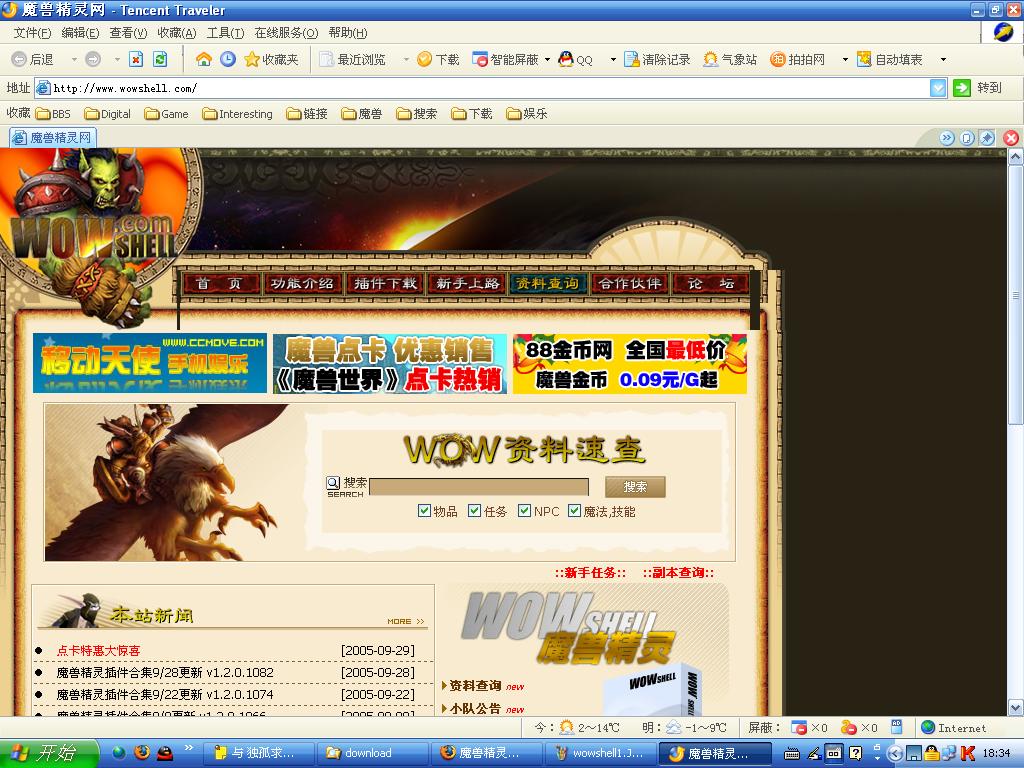Open the 插件下载 navigation link
Viewport: 1024px width, 768px height.
[x=385, y=283]
